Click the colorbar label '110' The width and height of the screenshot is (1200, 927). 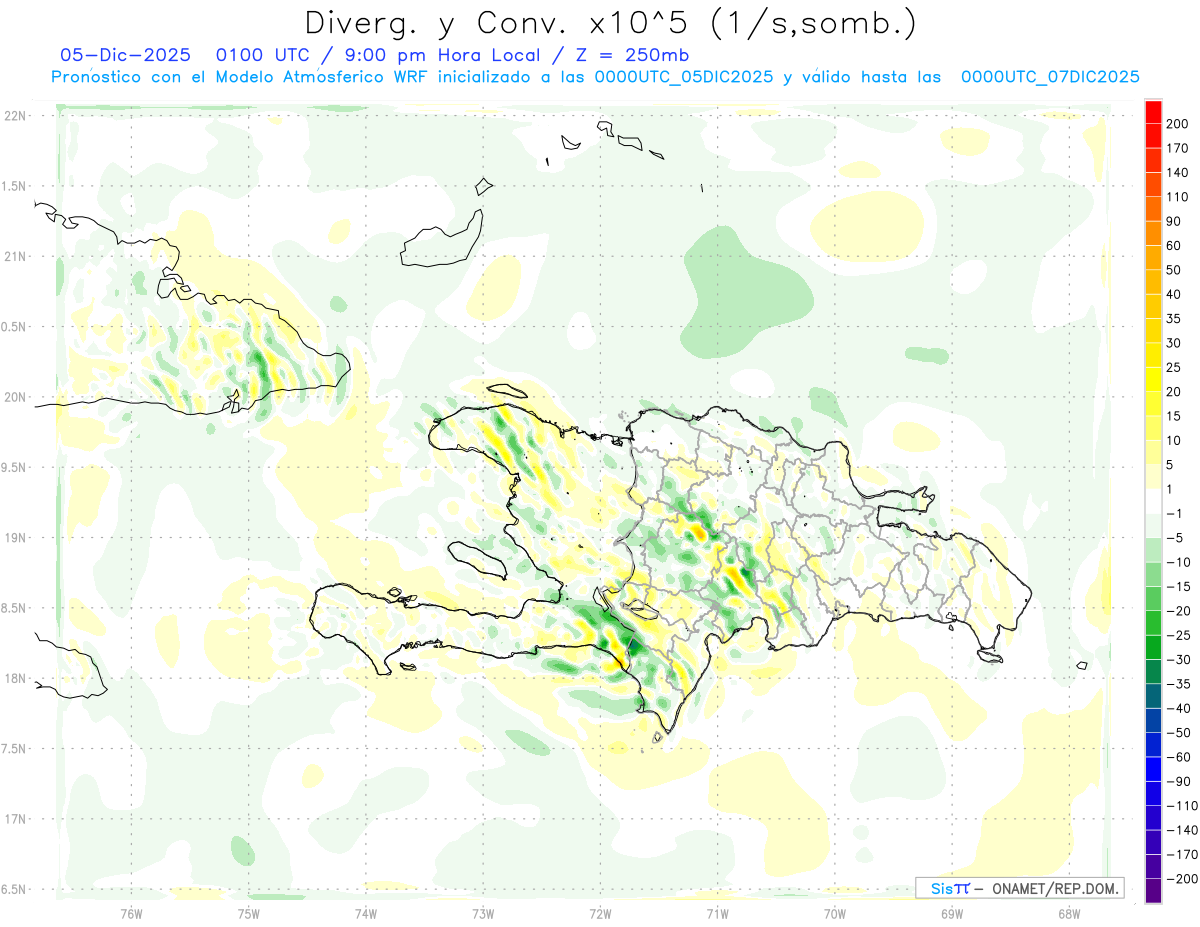coord(1177,197)
